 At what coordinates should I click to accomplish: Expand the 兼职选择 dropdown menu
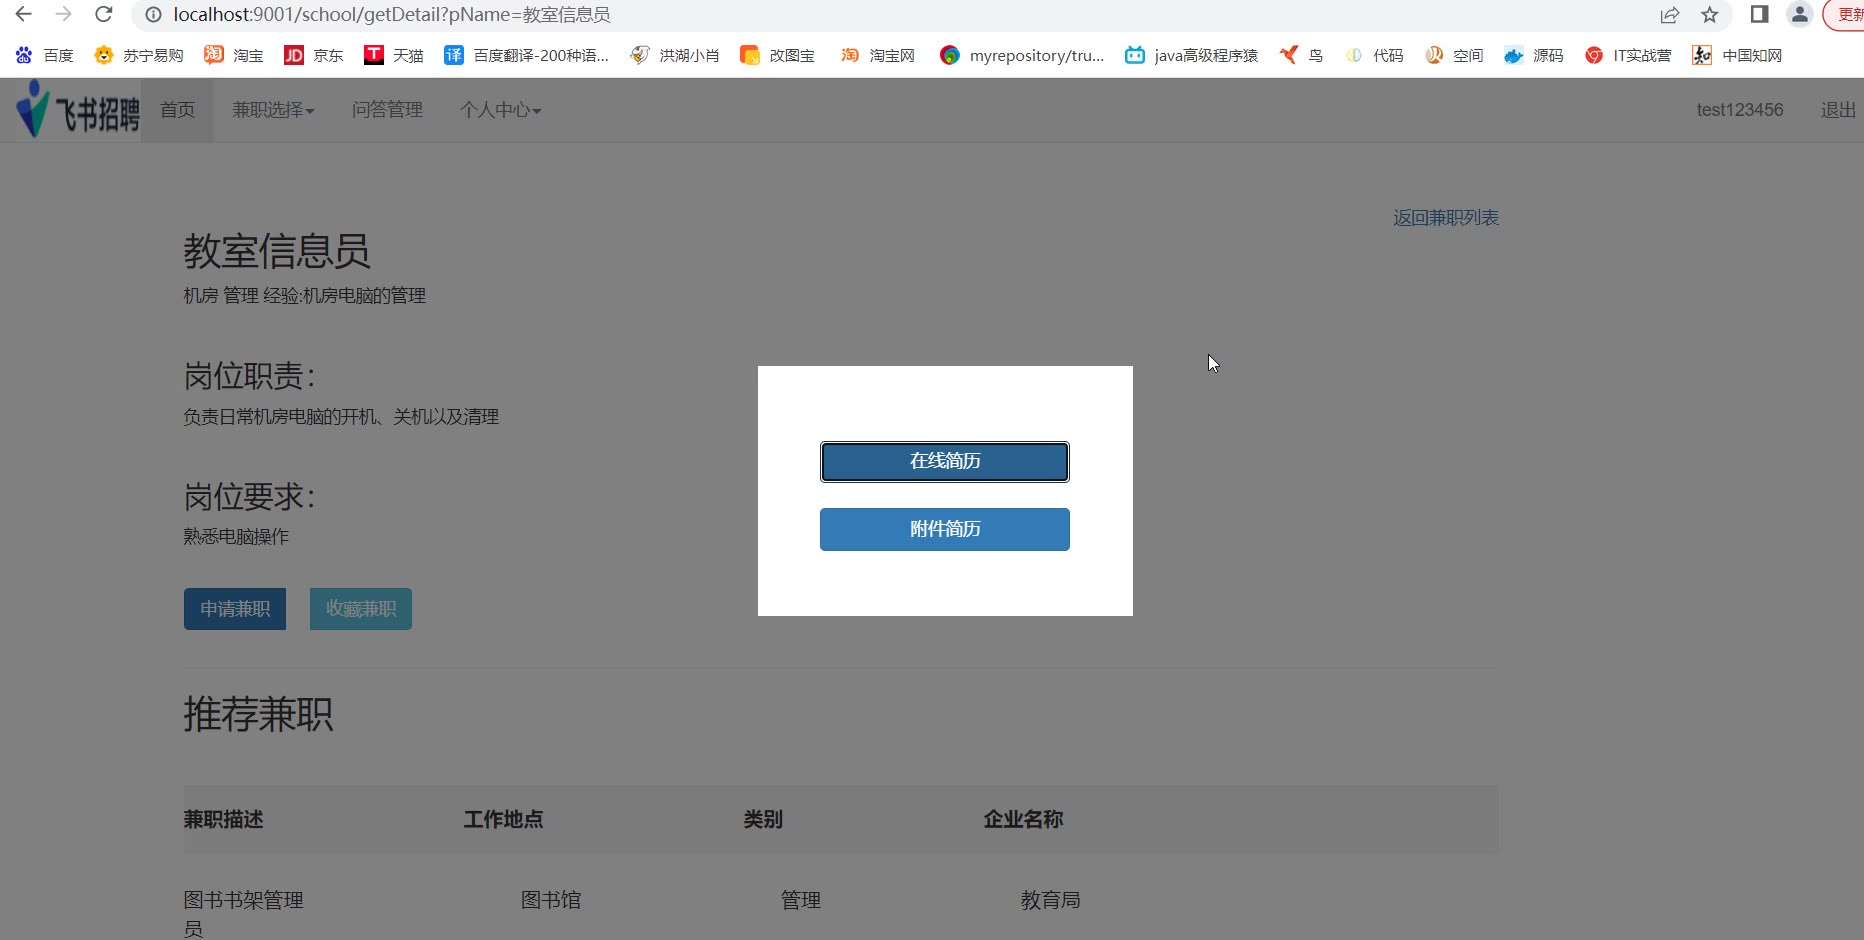coord(273,110)
